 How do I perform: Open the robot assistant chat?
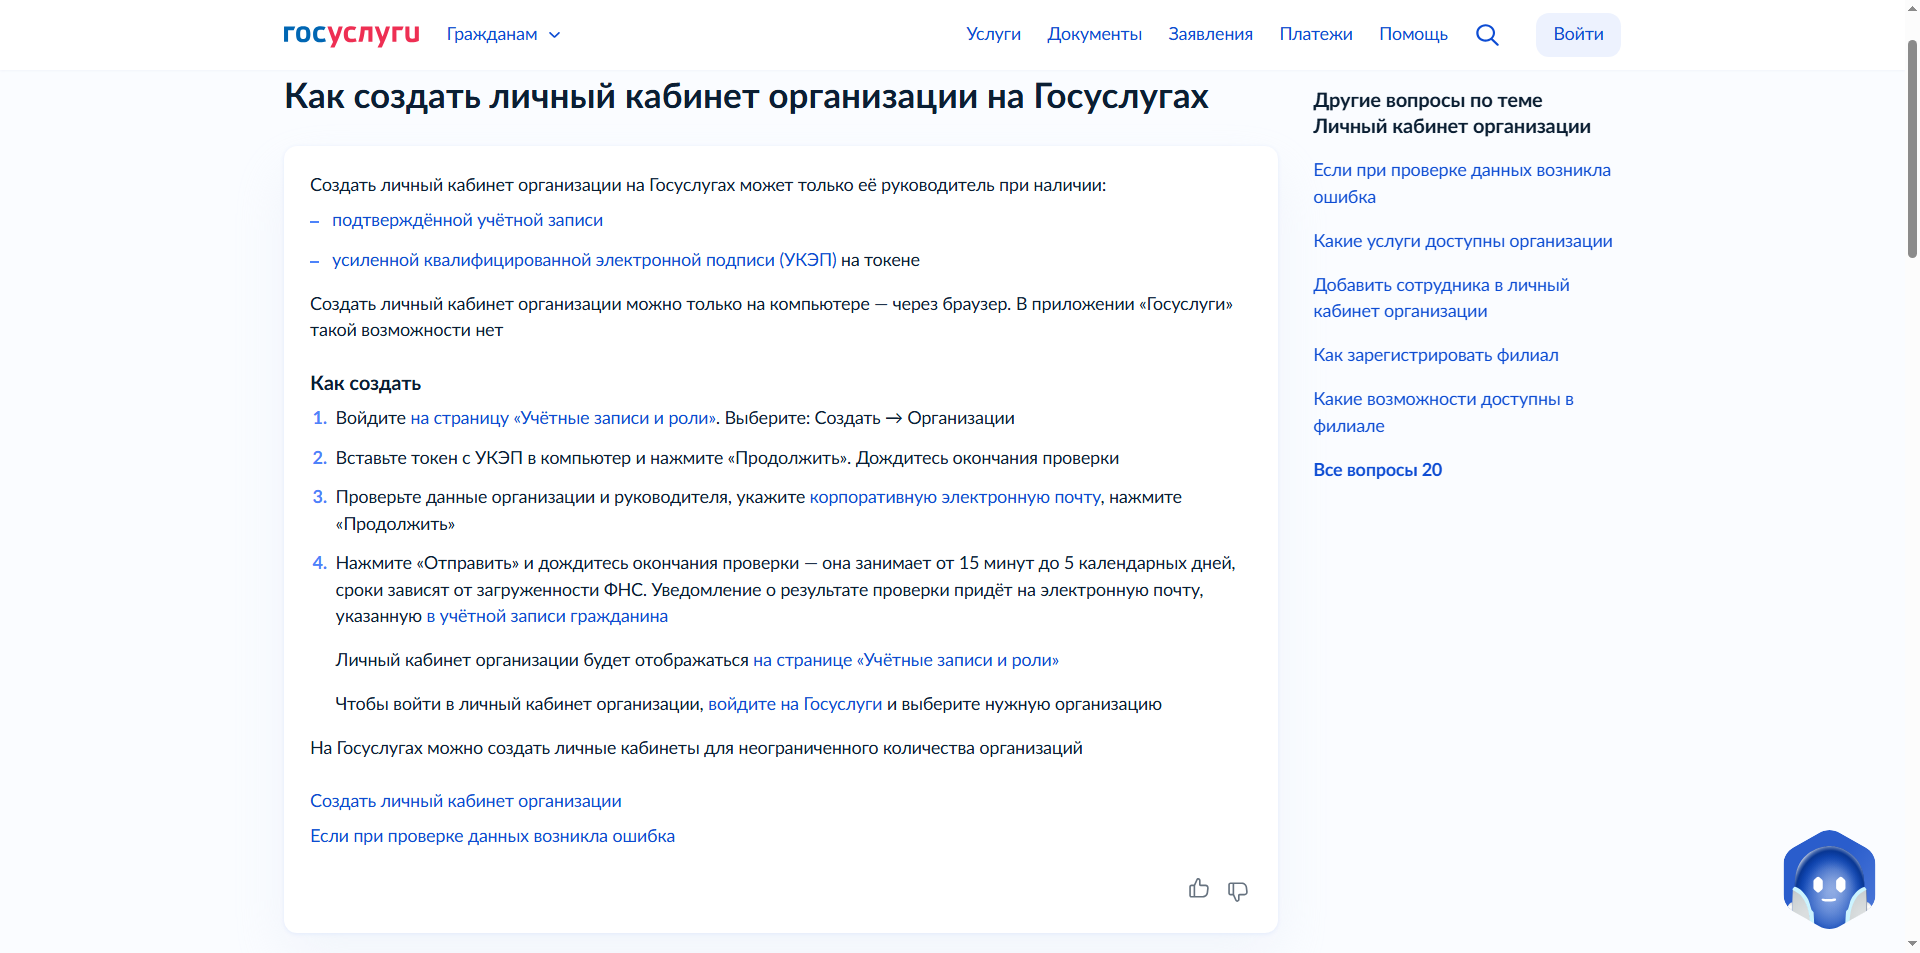(1829, 880)
